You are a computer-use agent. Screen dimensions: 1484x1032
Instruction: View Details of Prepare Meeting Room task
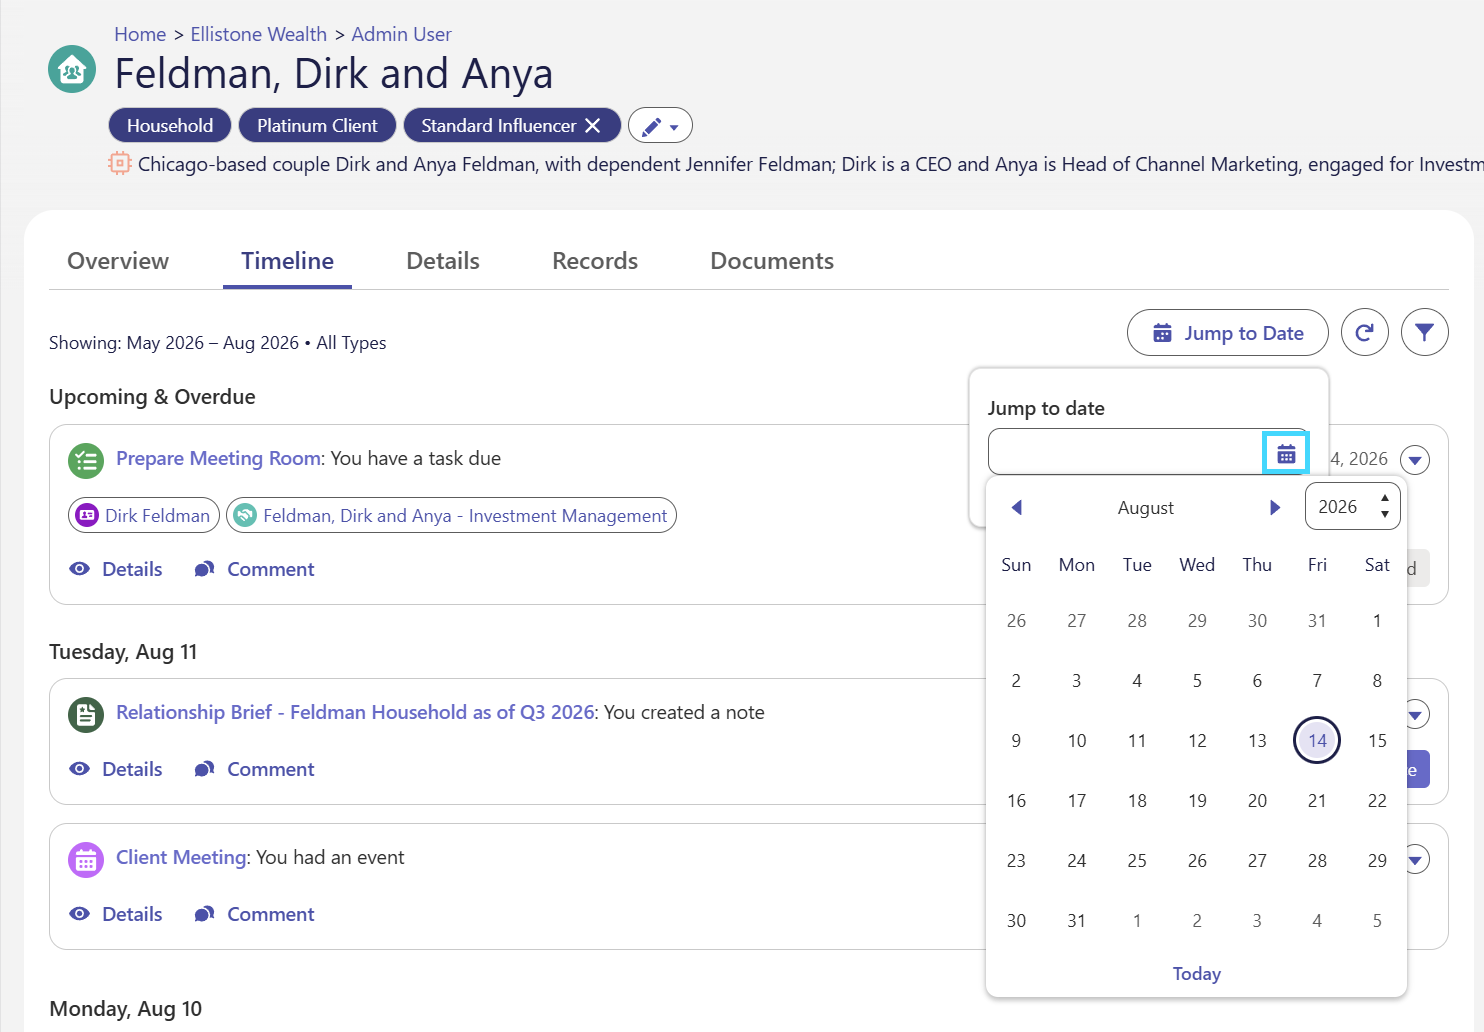coord(116,570)
